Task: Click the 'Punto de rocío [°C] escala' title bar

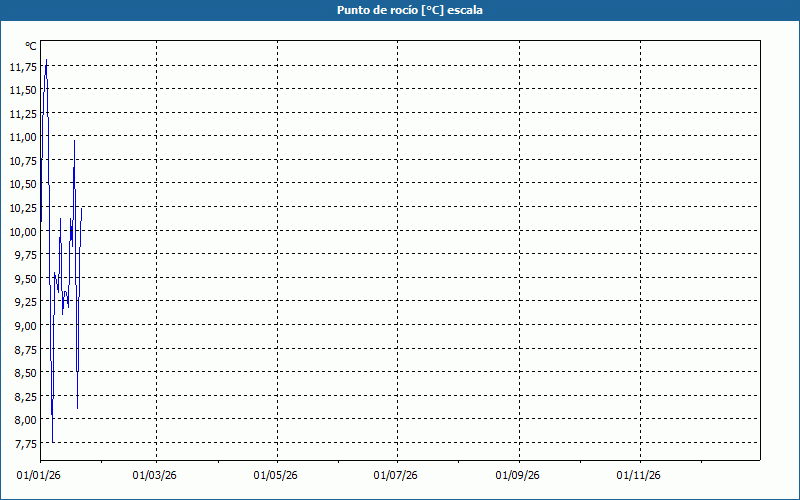Action: tap(400, 10)
